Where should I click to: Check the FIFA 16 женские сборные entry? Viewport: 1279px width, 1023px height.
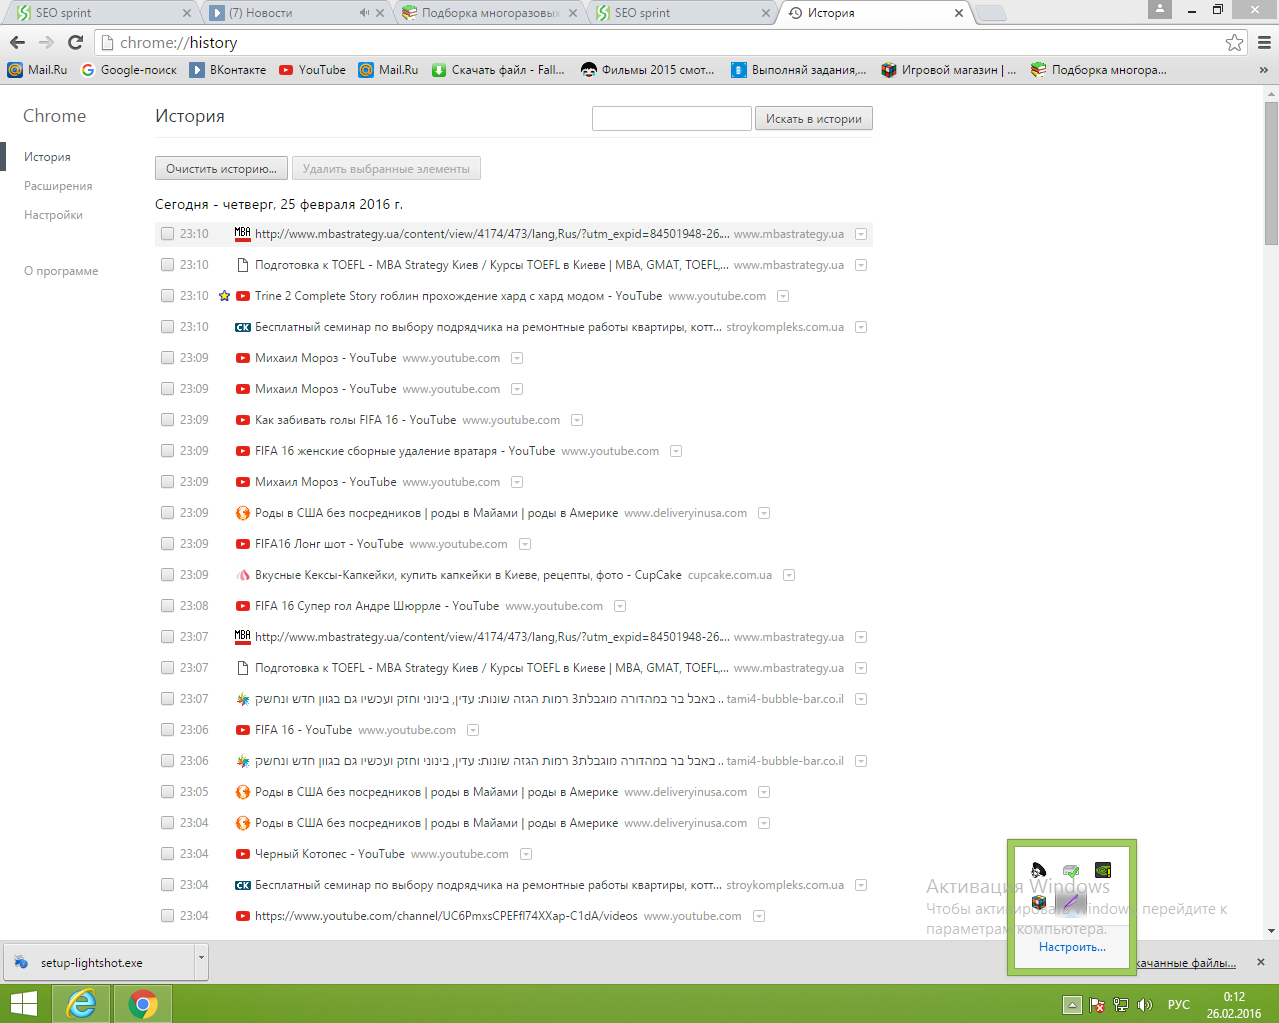168,451
